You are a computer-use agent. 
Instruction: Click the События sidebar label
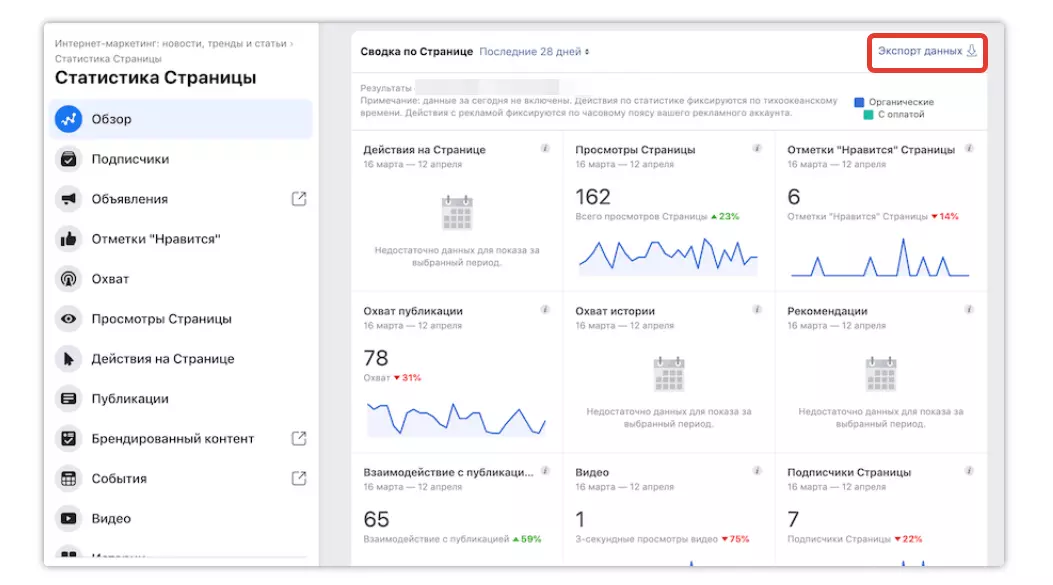click(x=120, y=479)
